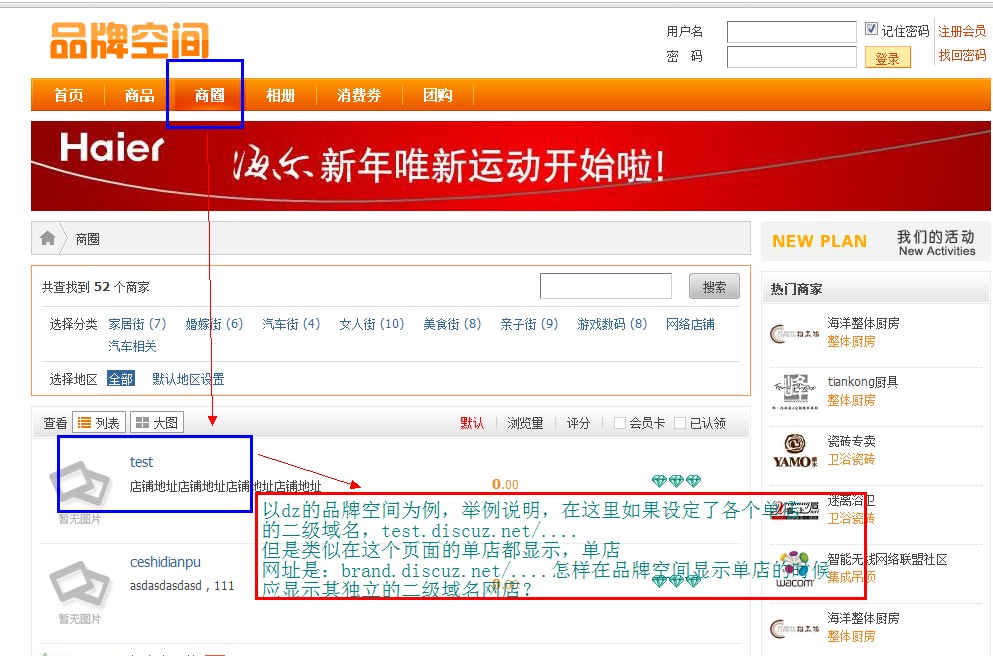Click the 搜索 search button
The image size is (993, 656).
point(714,287)
